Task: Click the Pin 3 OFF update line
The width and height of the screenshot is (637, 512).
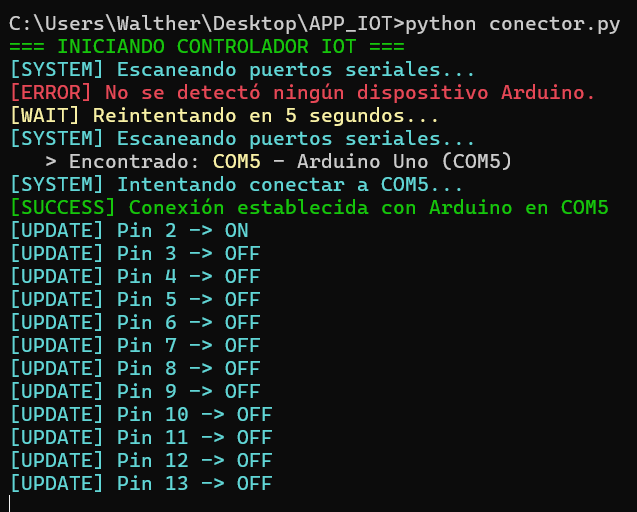Action: tap(135, 254)
